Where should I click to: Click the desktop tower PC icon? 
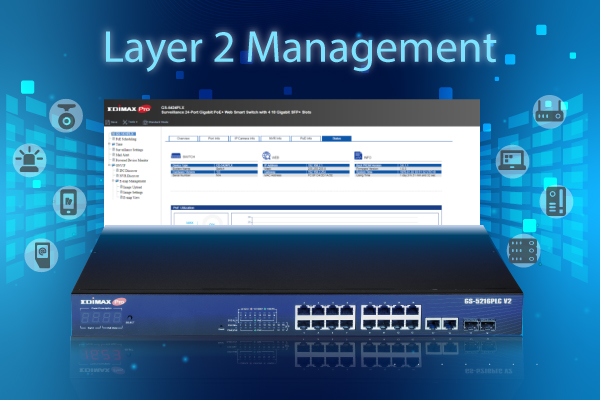(x=556, y=201)
